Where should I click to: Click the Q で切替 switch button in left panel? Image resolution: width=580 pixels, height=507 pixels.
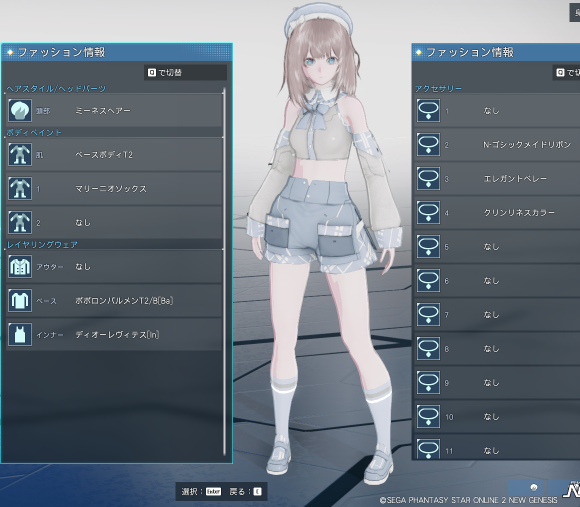pos(185,72)
